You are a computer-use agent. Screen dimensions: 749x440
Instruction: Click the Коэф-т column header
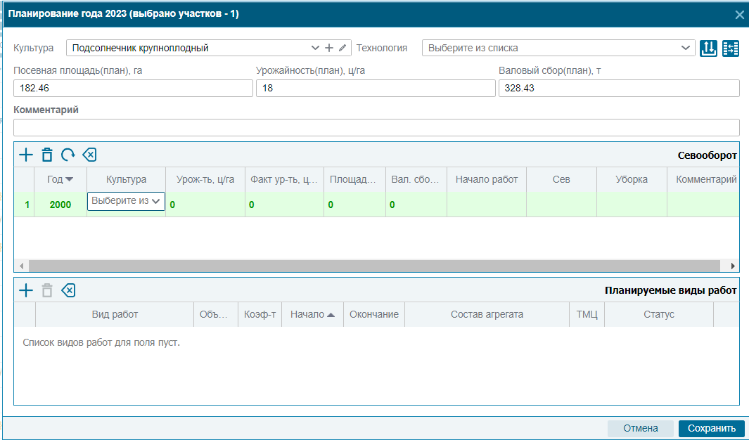pos(260,314)
